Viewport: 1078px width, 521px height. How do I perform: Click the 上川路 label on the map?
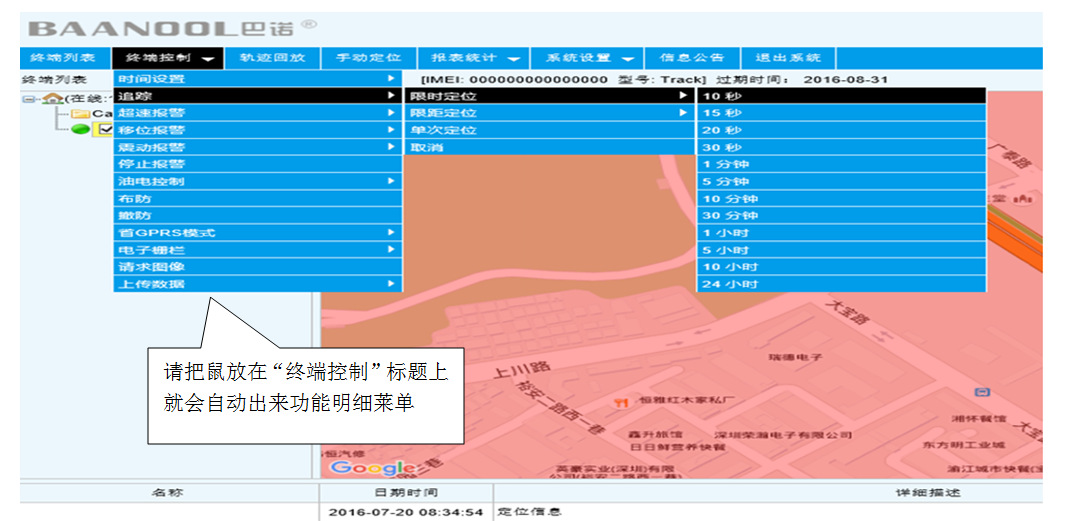point(522,371)
